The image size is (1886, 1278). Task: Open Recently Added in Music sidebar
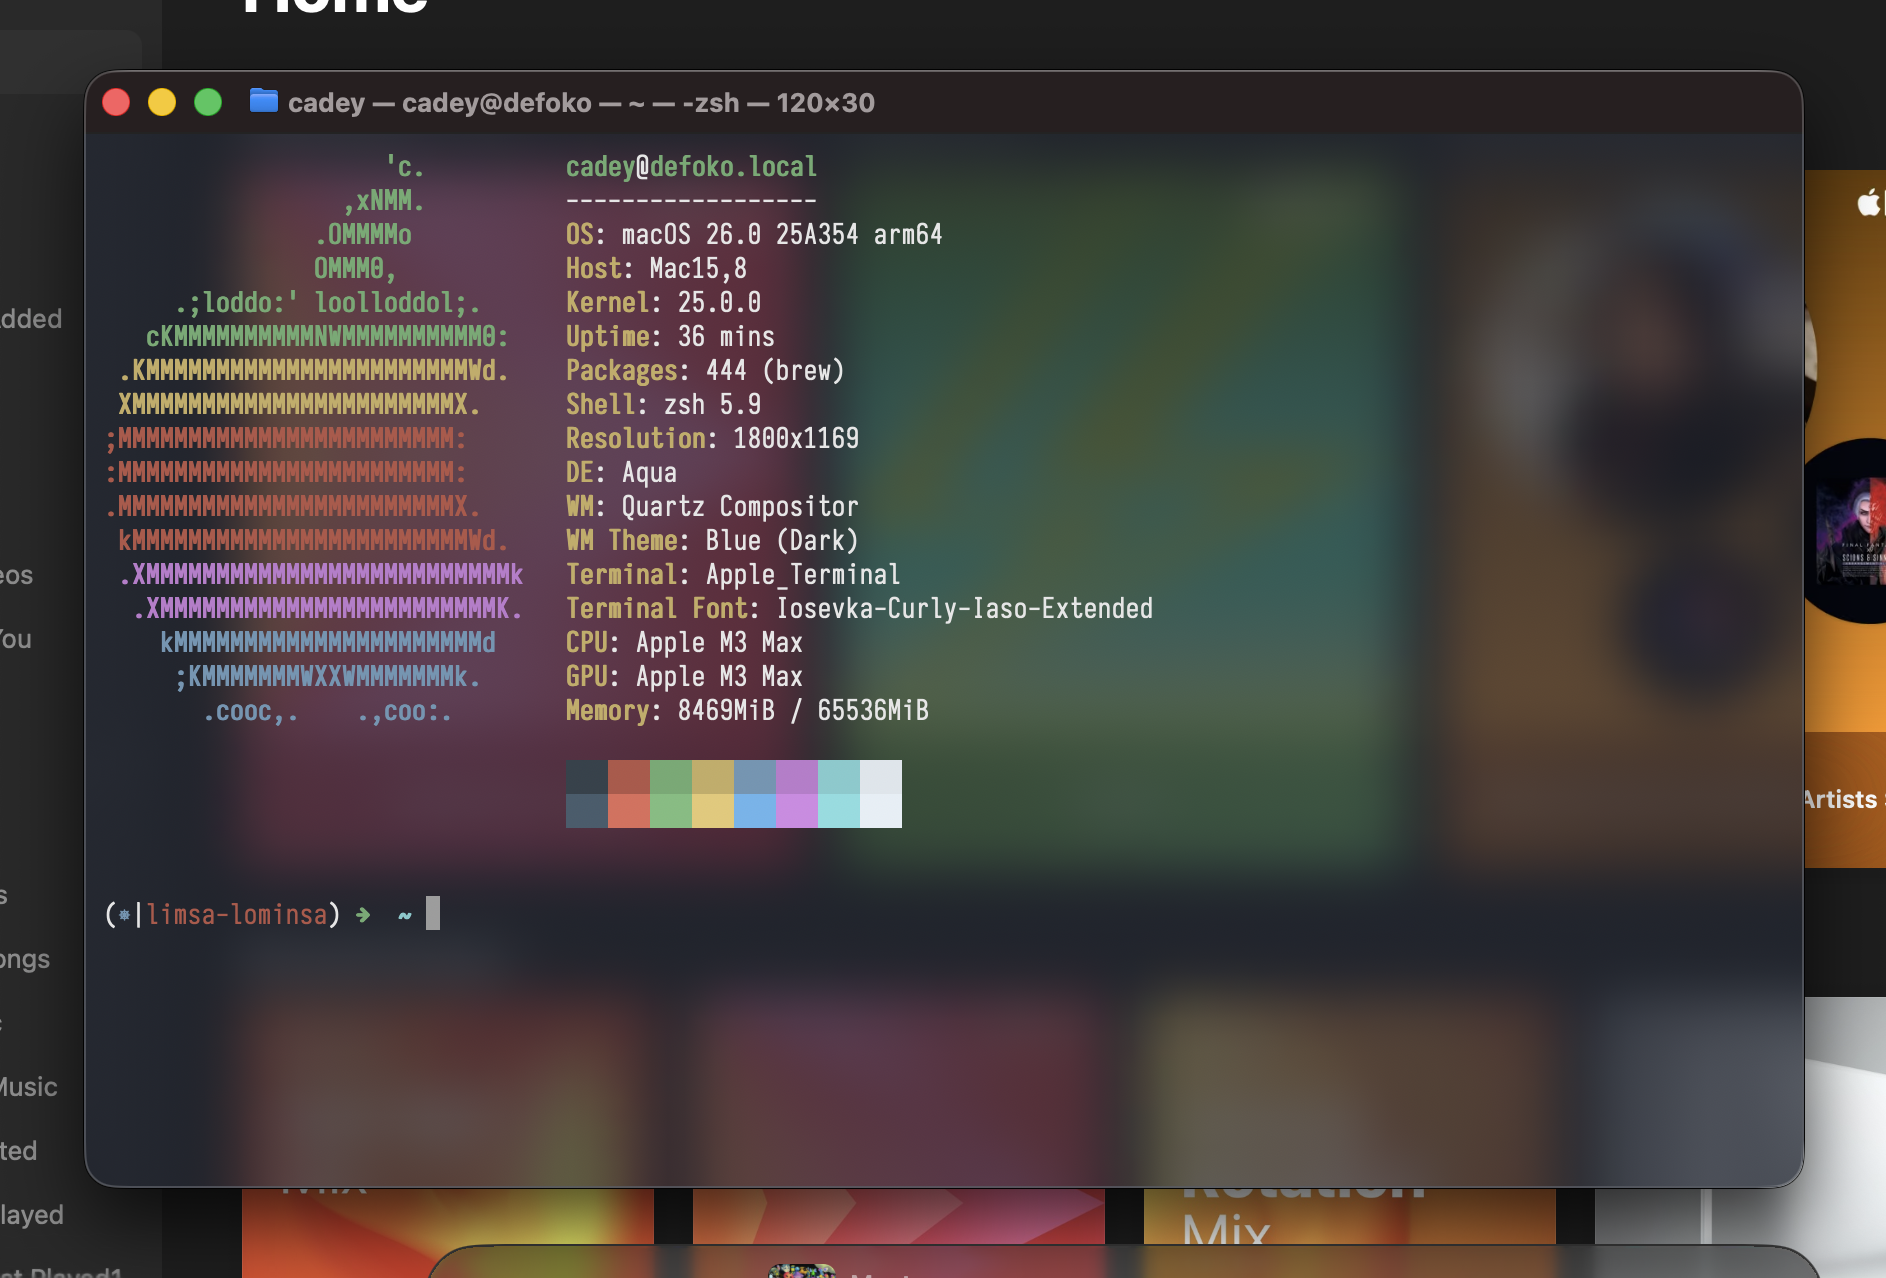[x=31, y=319]
